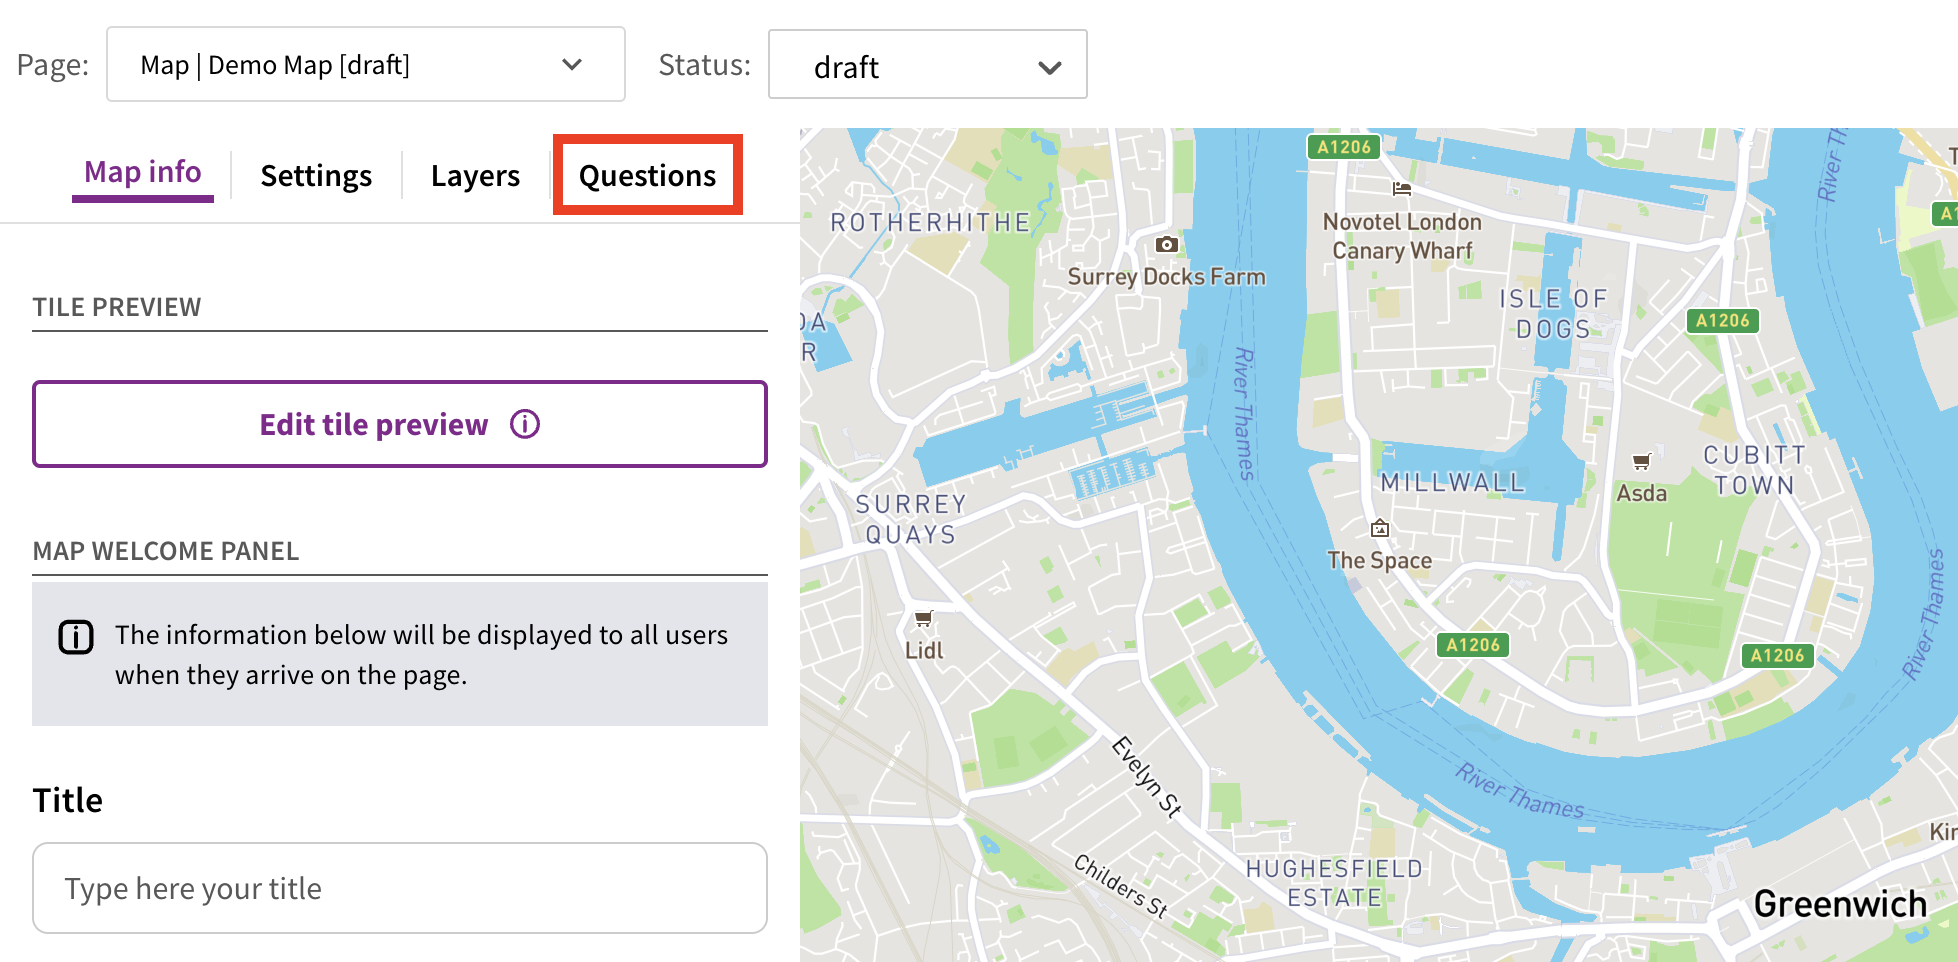Click the info icon on Edit tile preview
Viewport: 1958px width, 962px height.
525,425
